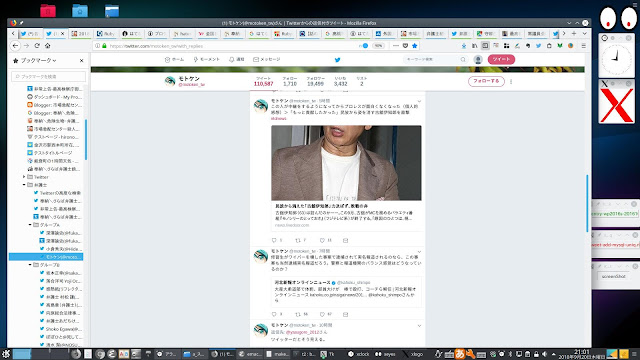Open the モーメント navigation item

click(207, 60)
